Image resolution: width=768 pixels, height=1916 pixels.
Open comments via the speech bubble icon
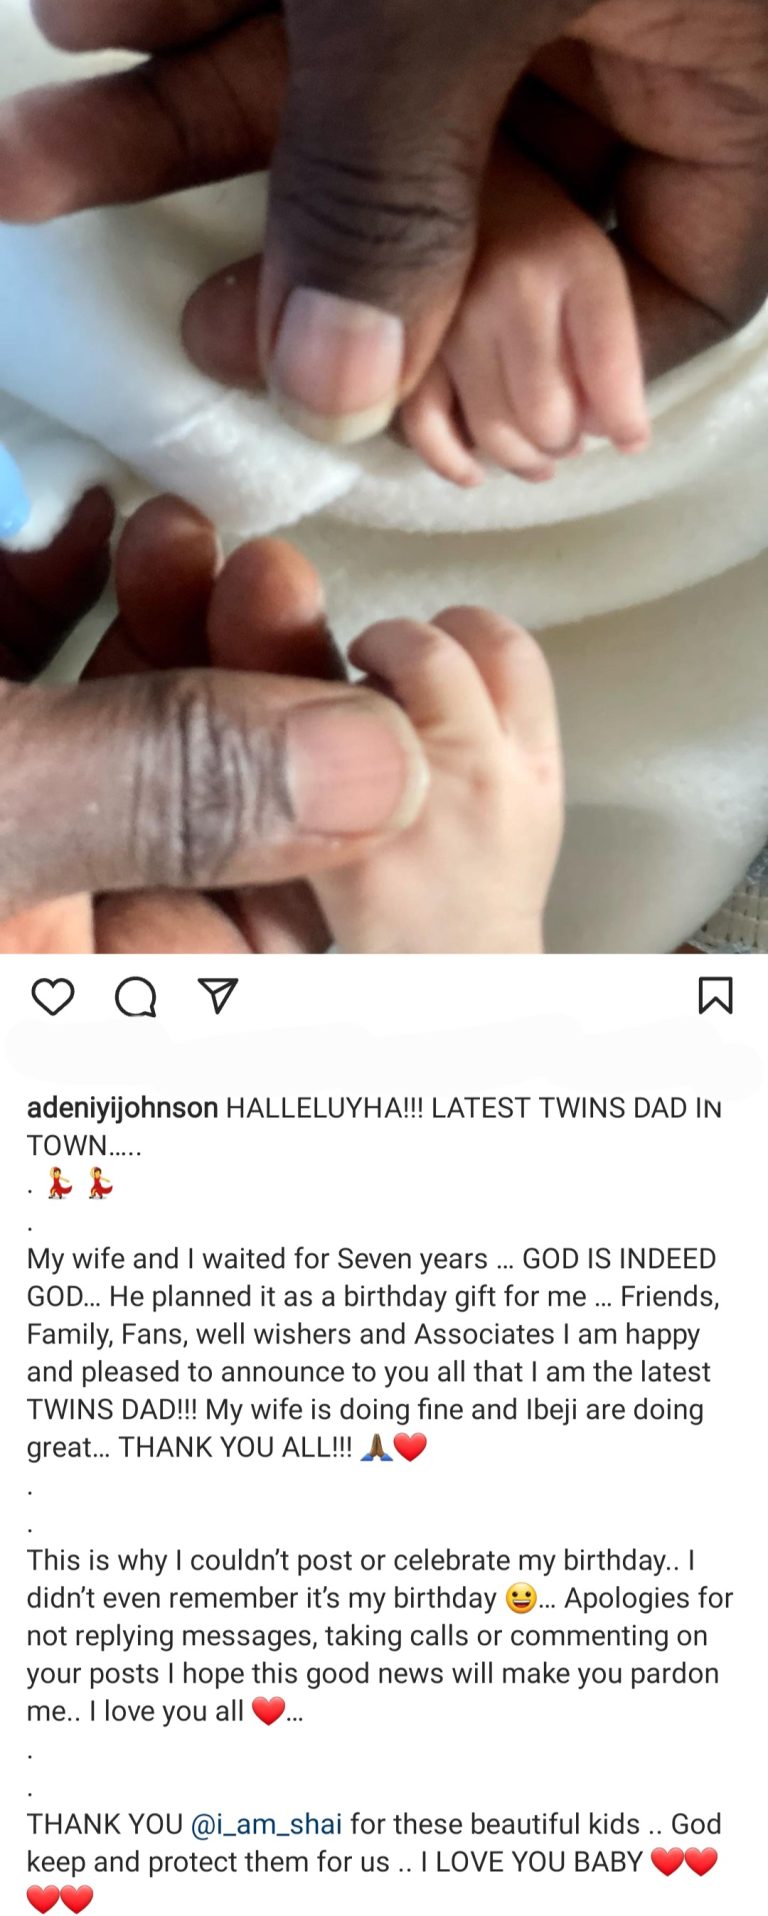[x=135, y=996]
